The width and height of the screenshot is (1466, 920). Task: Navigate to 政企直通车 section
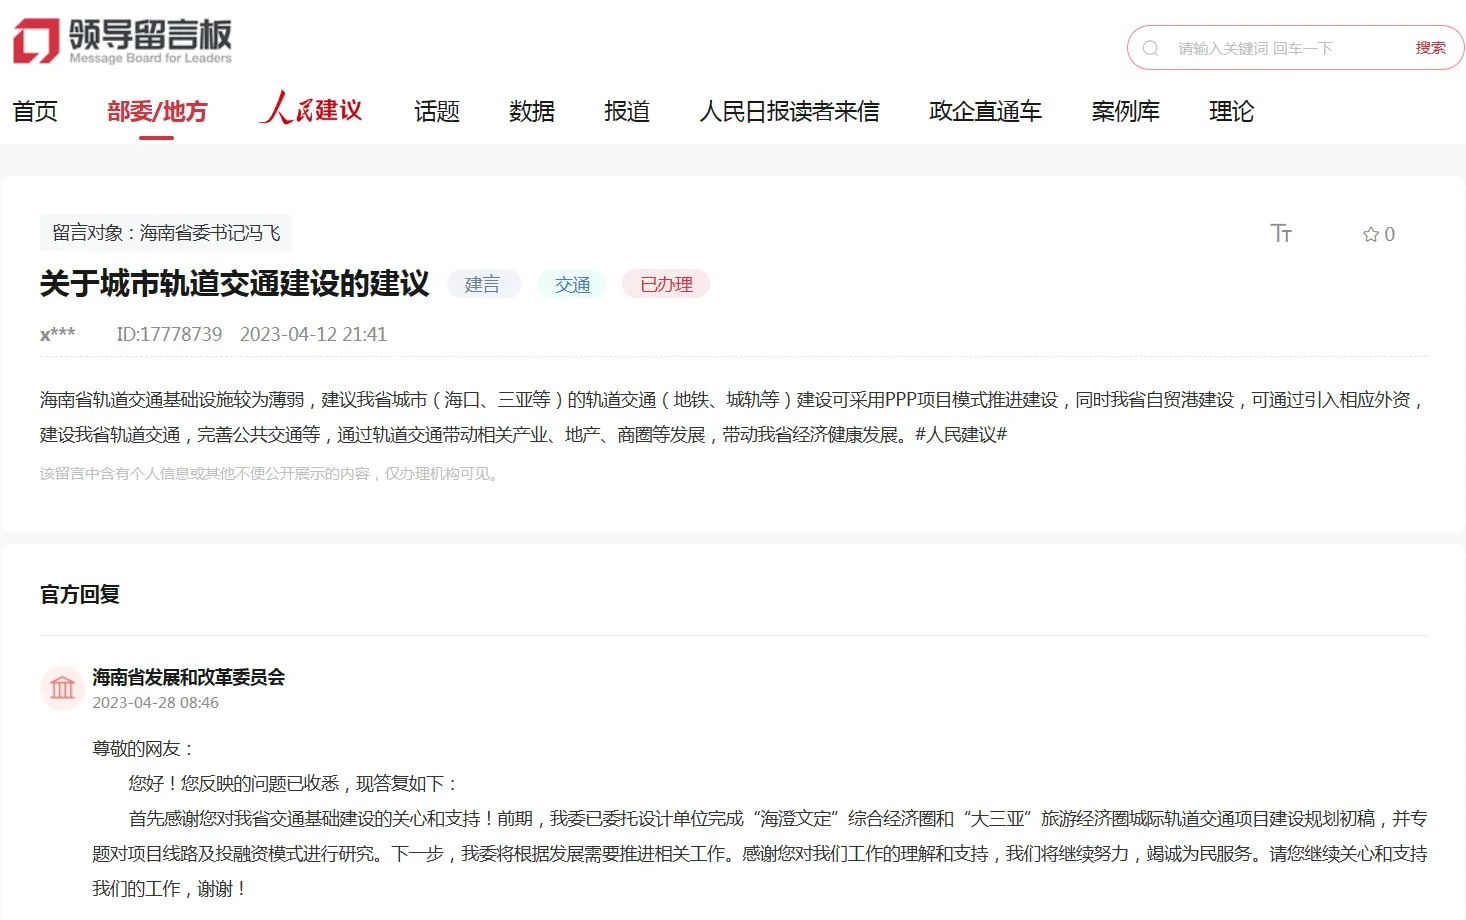point(985,111)
